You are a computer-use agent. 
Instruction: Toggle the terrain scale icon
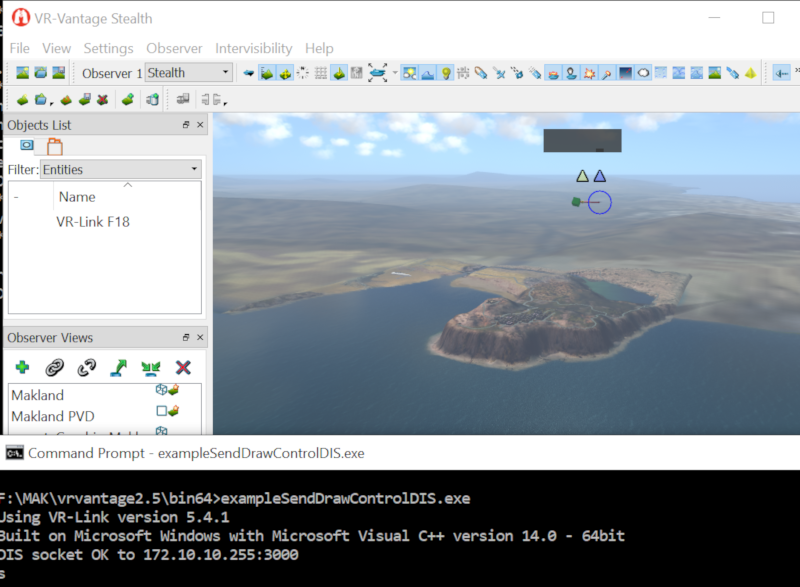(x=266, y=73)
